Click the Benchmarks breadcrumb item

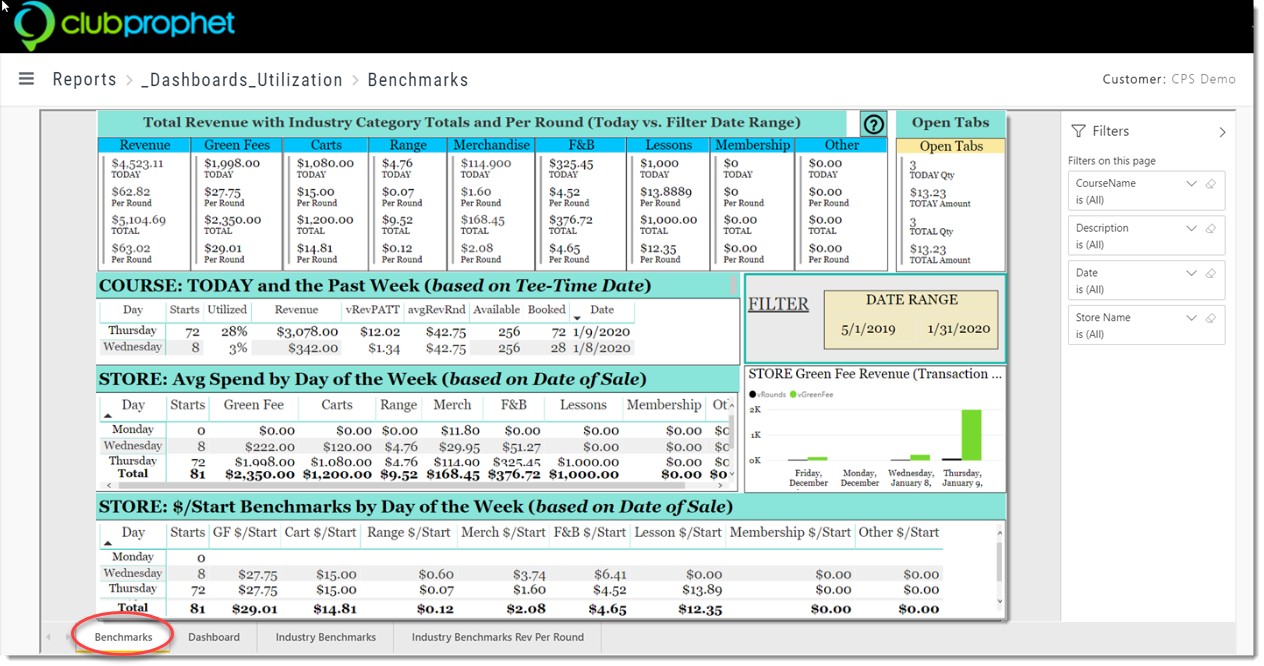[x=418, y=80]
